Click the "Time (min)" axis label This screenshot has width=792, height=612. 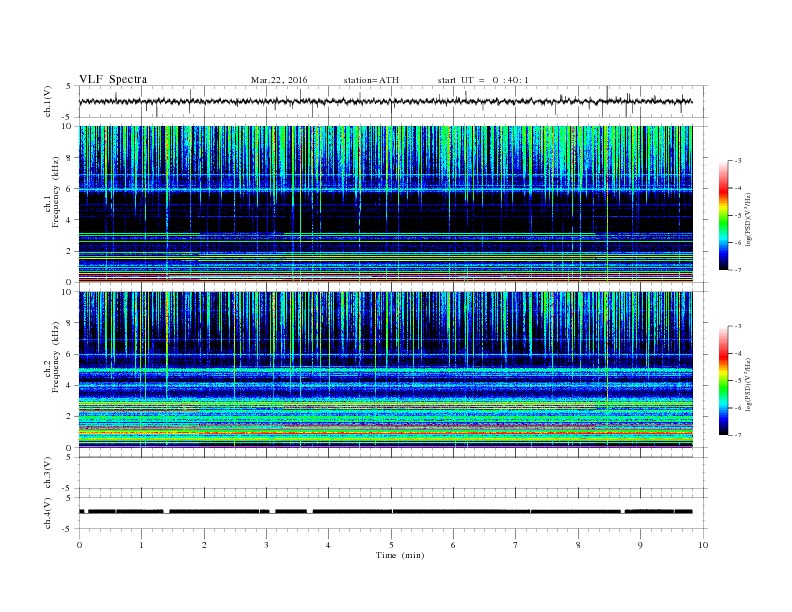[x=400, y=555]
